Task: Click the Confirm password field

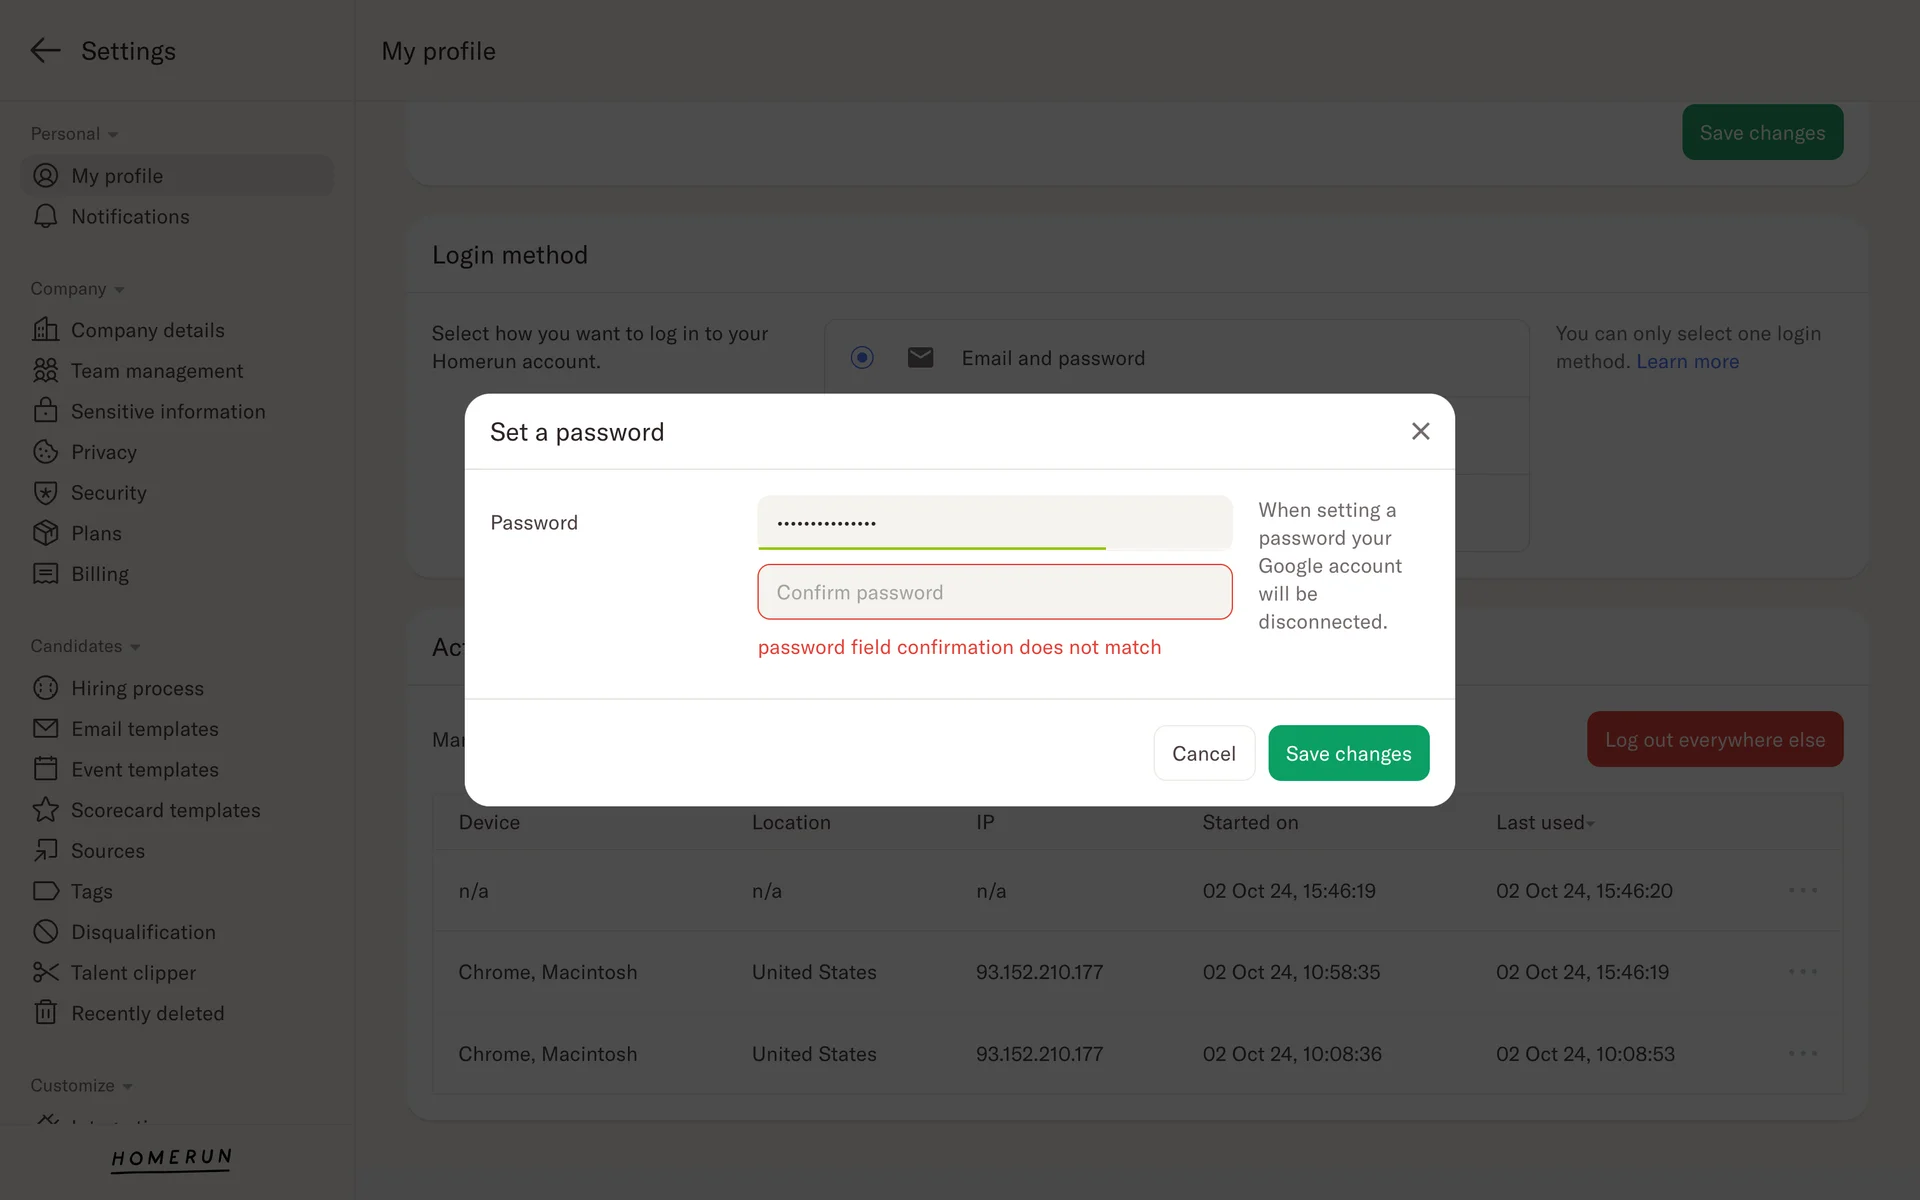Action: (x=994, y=593)
